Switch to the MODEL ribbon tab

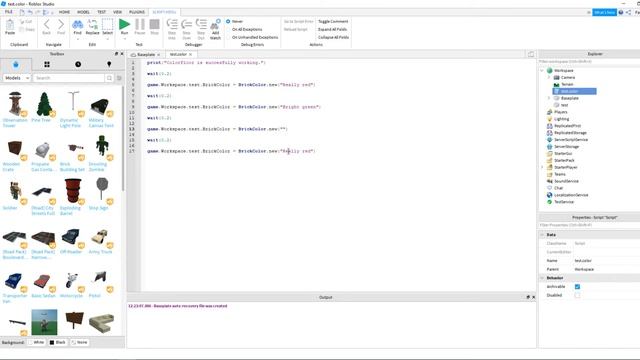pos(83,12)
